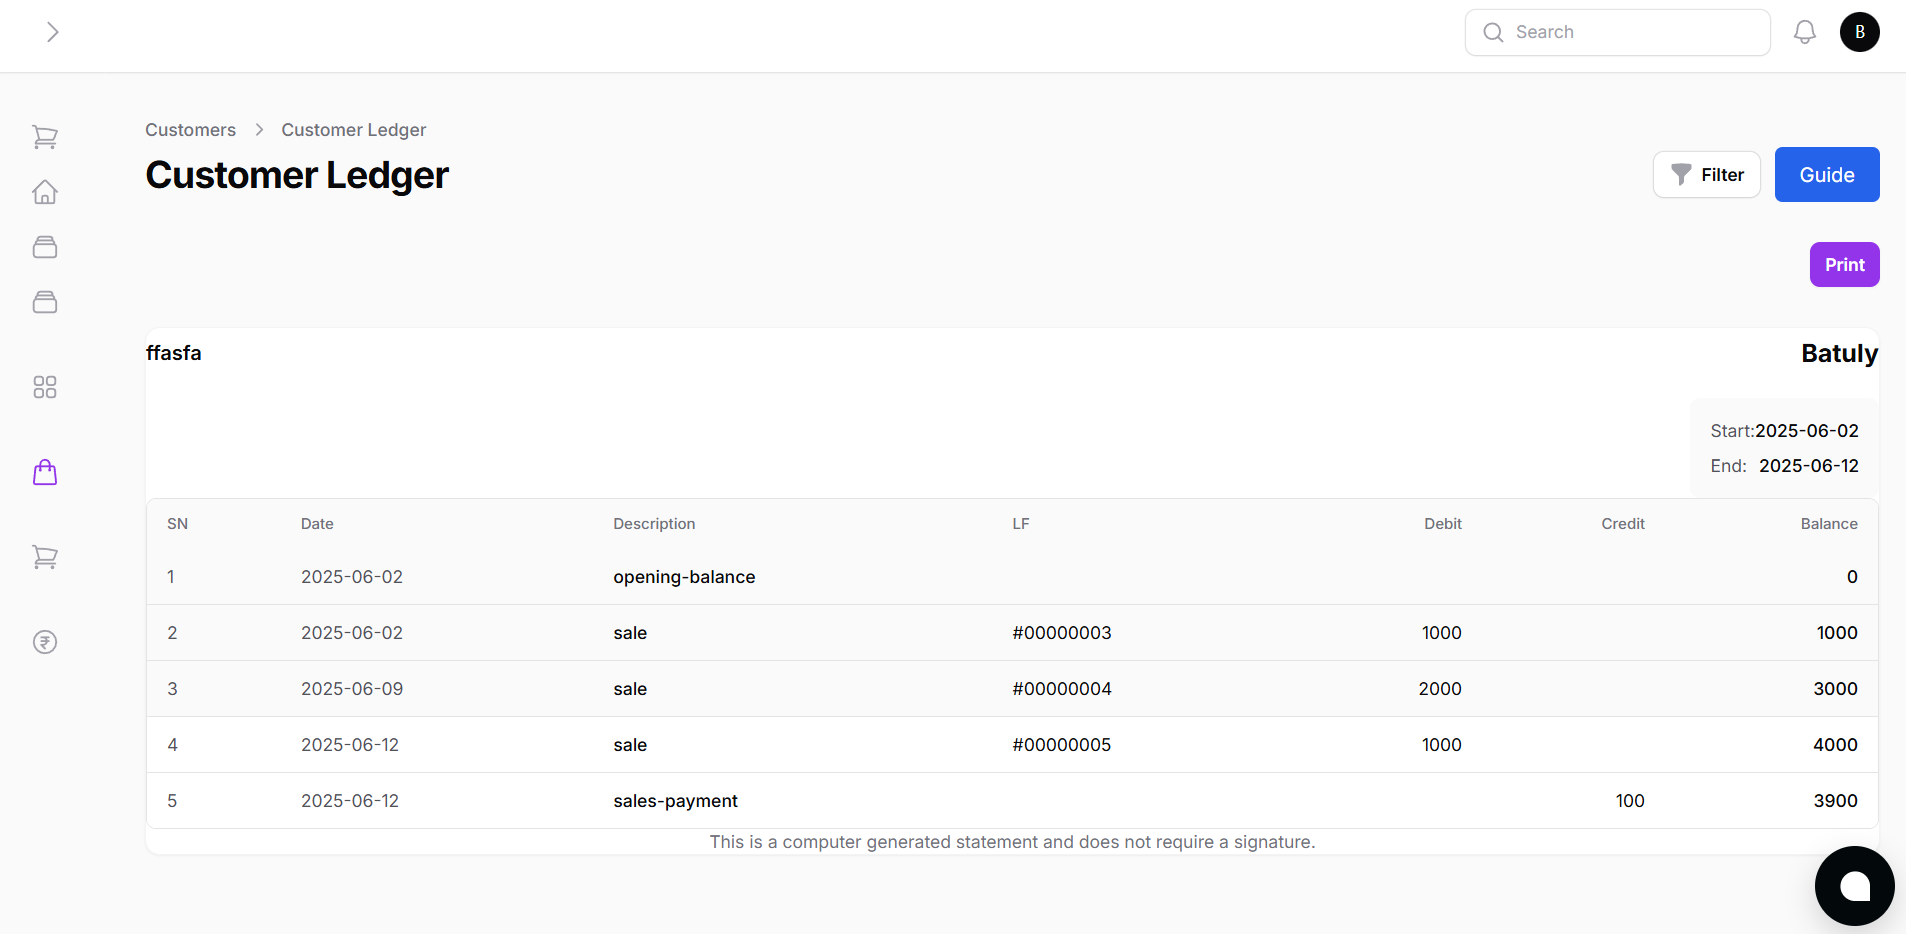Open the notification bell
The image size is (1906, 934).
1804,31
